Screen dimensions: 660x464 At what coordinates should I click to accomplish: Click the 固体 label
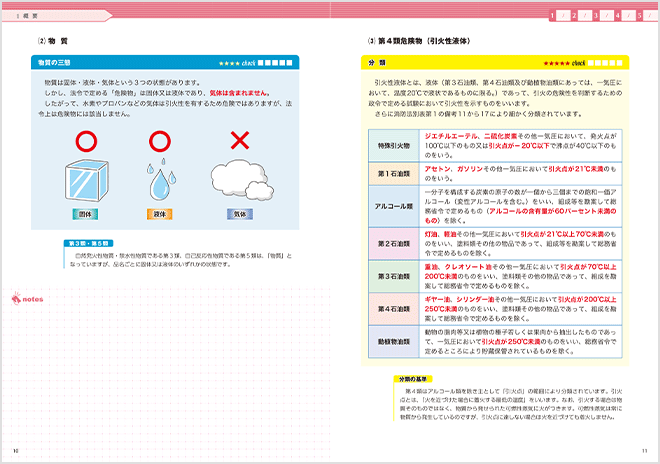(85, 214)
